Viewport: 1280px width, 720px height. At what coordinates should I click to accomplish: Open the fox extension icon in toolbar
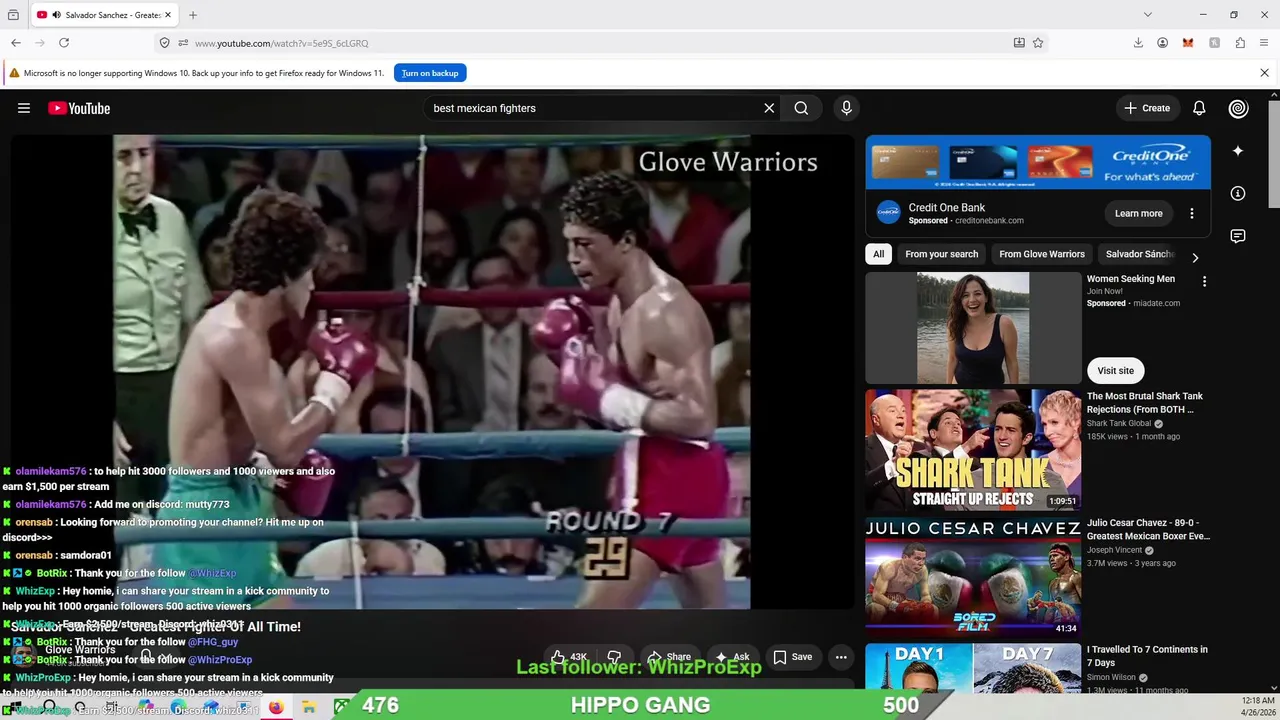(x=1188, y=43)
